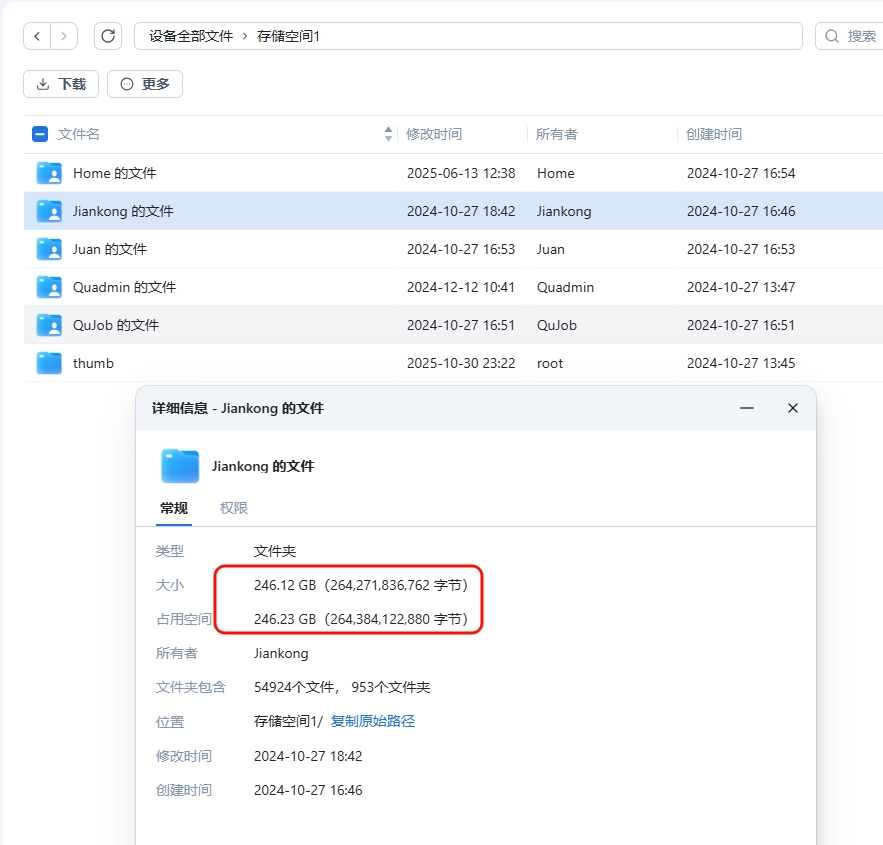
Task: Sort by 文件名 column header
Action: tap(78, 134)
